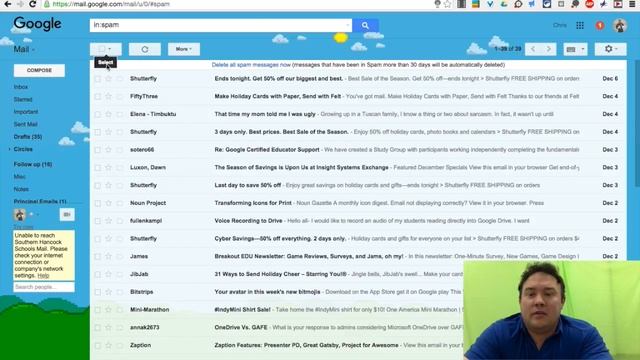Star the Mini-Marathon message
Viewport: 640px width, 360px height.
click(x=108, y=310)
